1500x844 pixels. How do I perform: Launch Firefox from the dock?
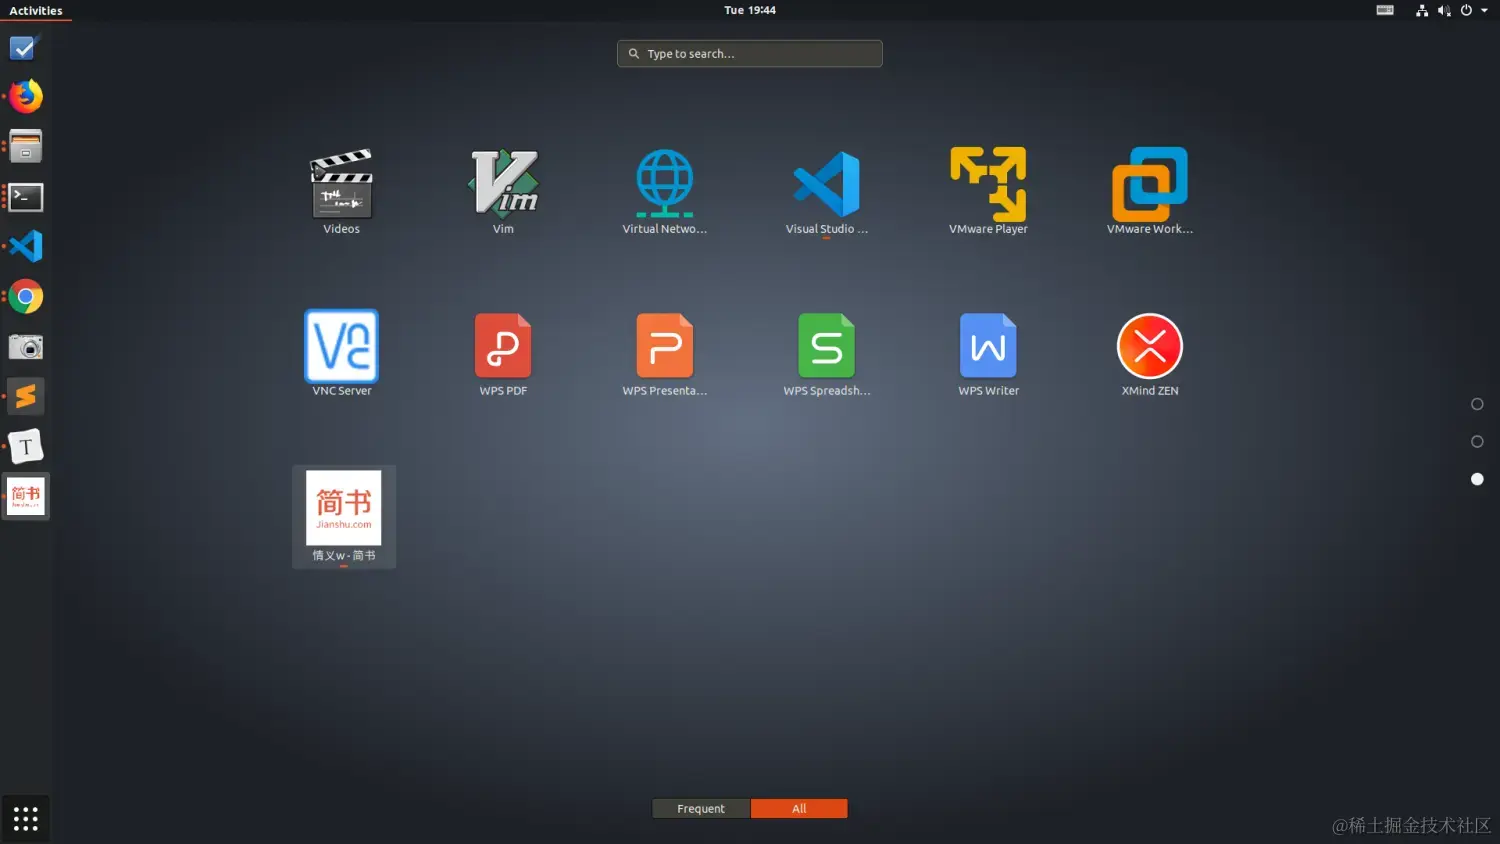coord(26,96)
